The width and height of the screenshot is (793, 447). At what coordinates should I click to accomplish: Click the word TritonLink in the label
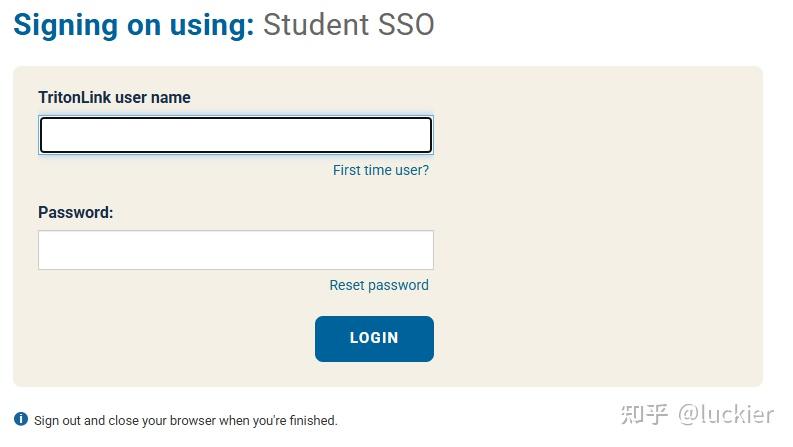(x=74, y=97)
